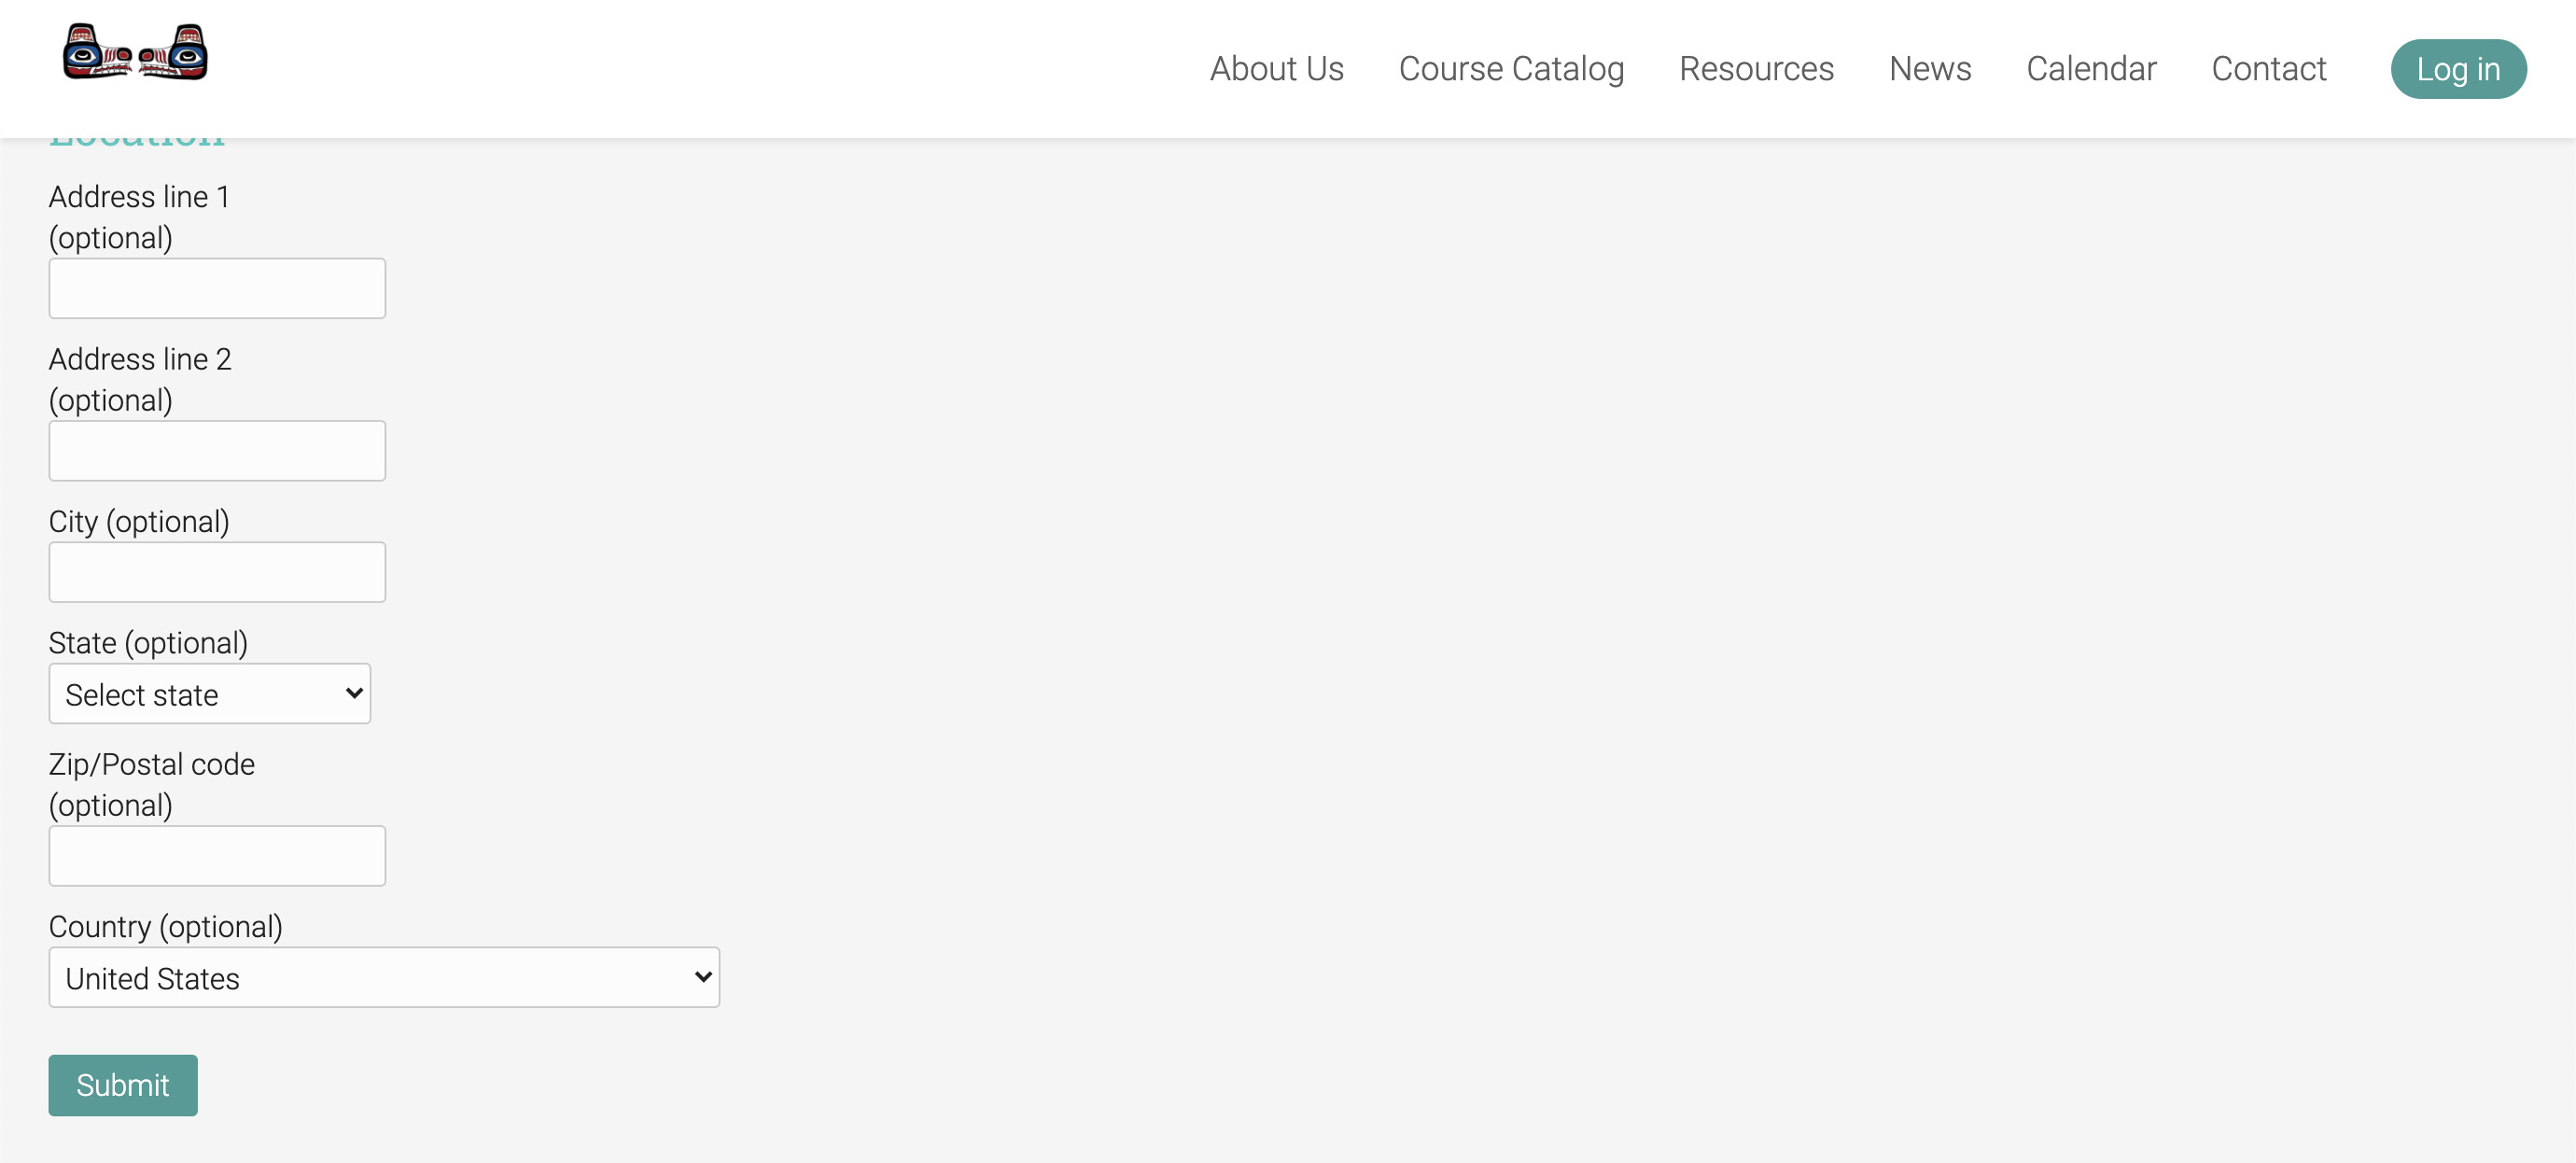Click the Contact navigation link

pyautogui.click(x=2269, y=67)
